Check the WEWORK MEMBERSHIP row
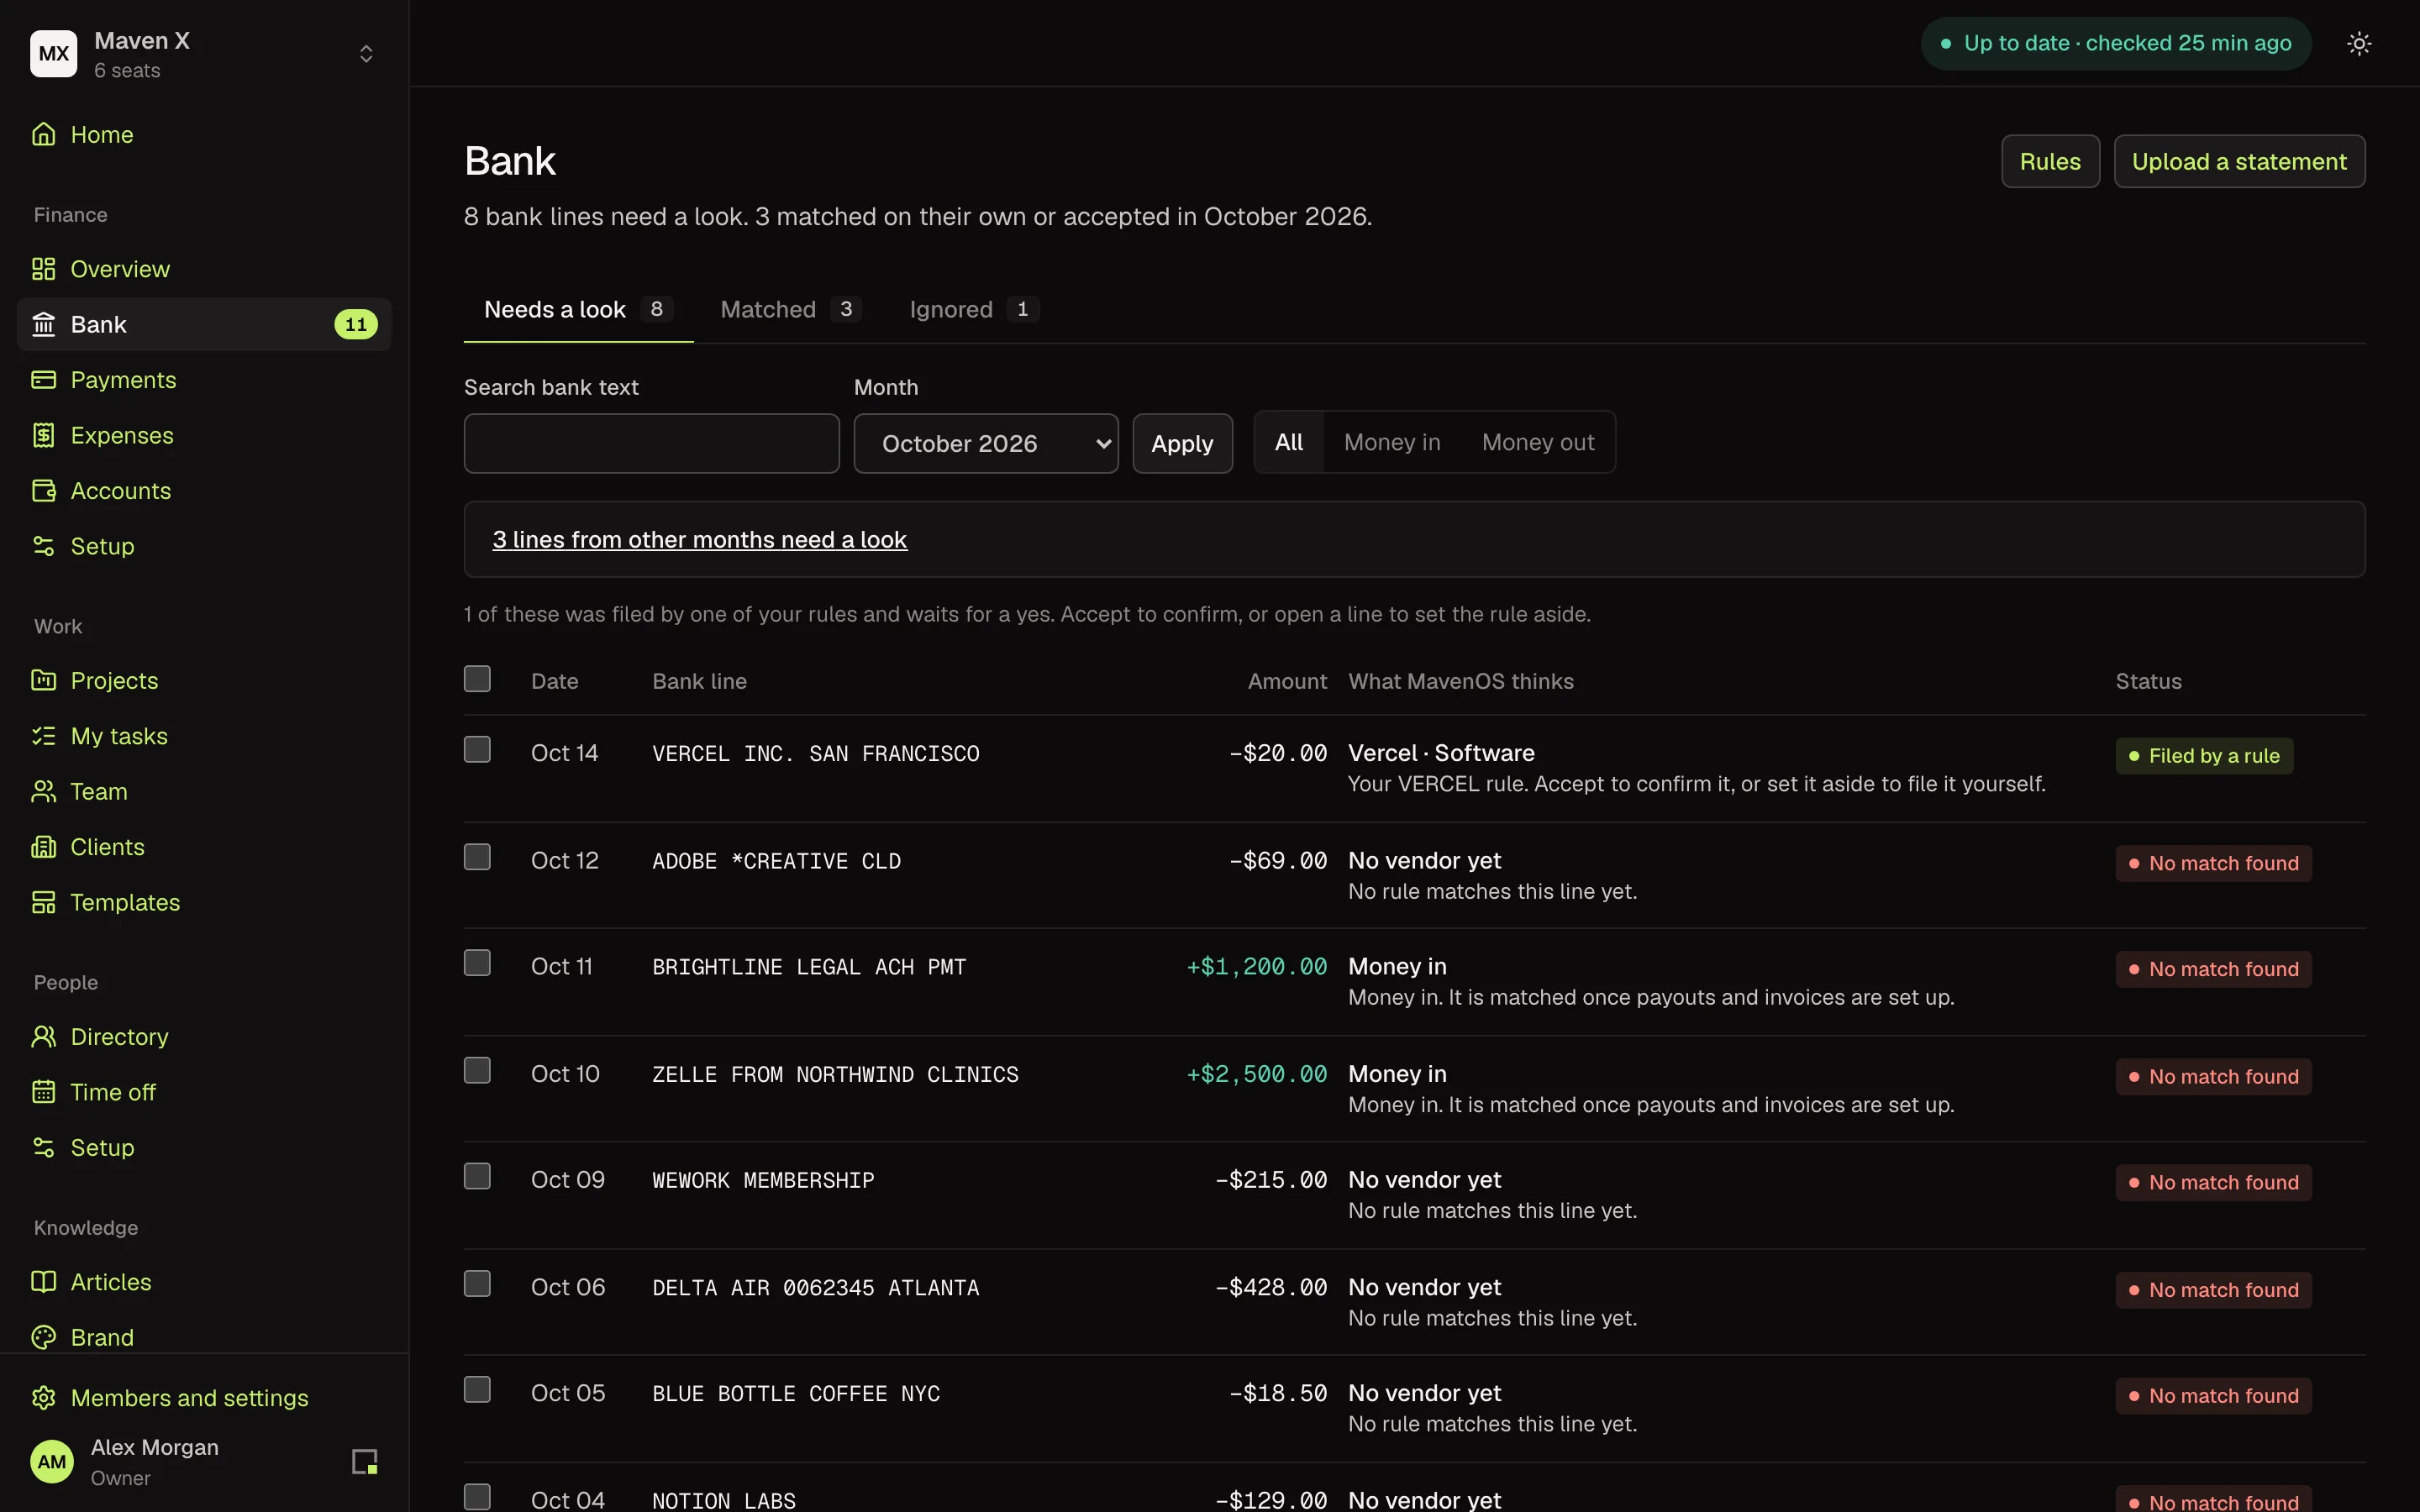Screen dimensions: 2420x1512 pyautogui.click(x=477, y=1177)
